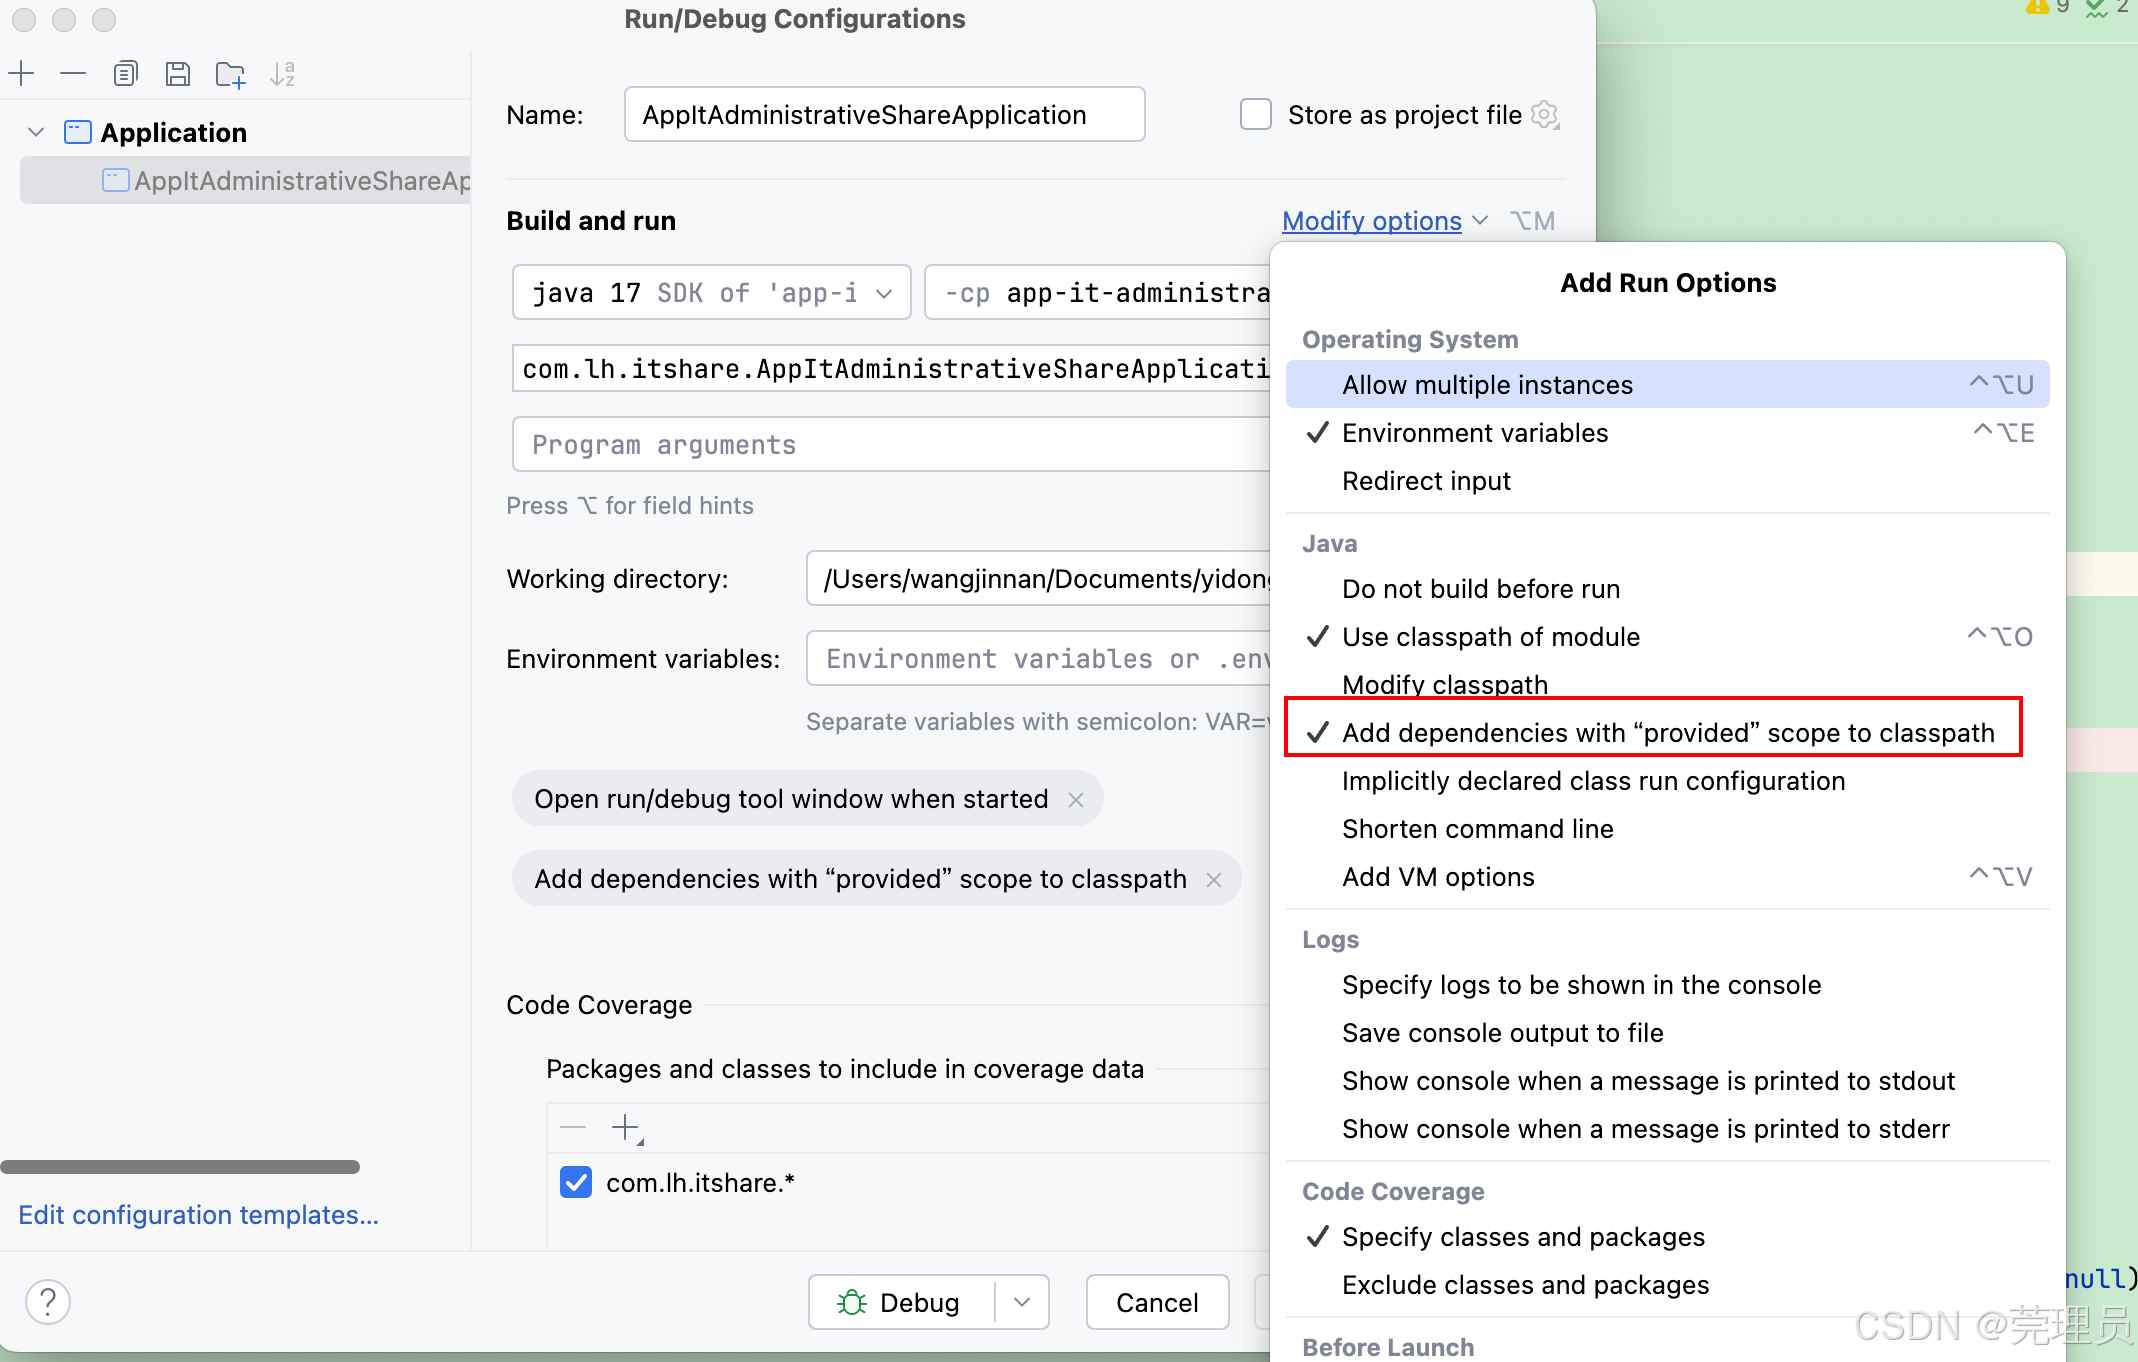
Task: Create a new configuration folder
Action: tap(229, 73)
